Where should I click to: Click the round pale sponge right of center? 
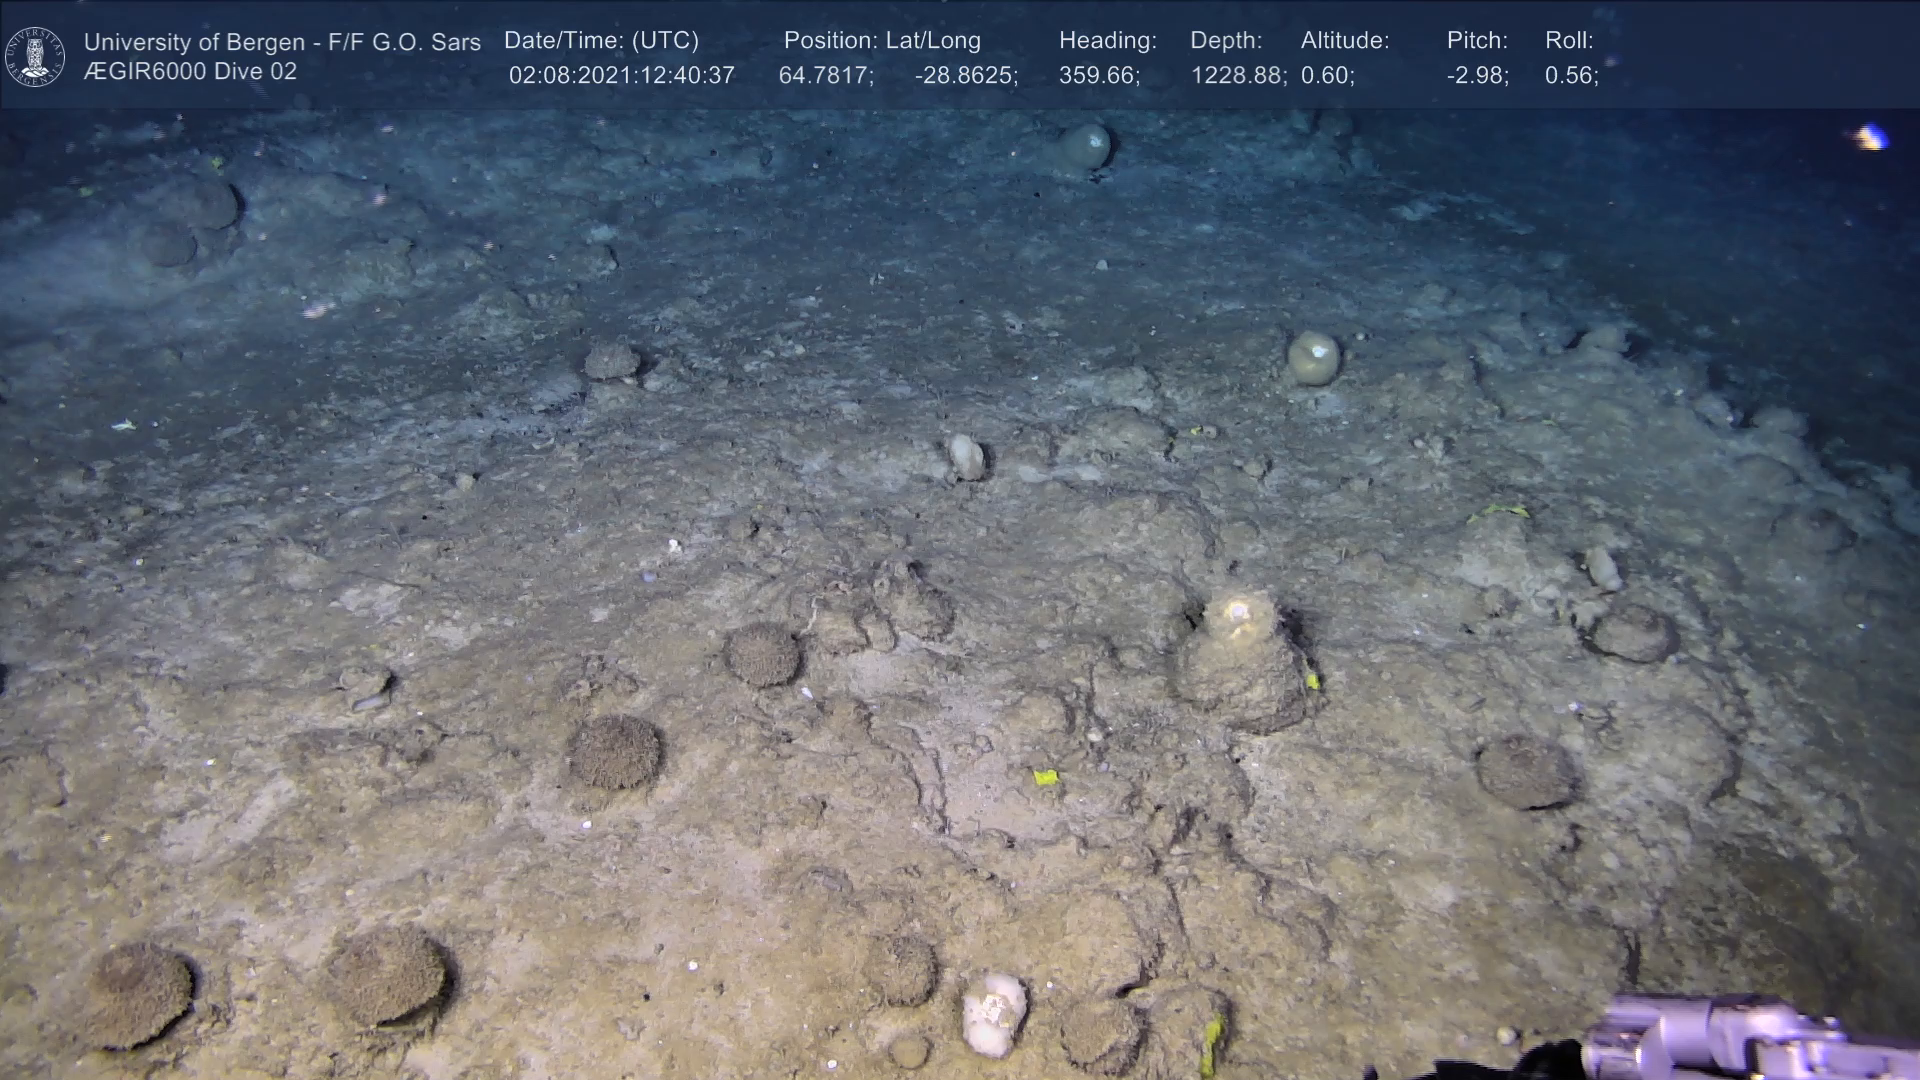(x=1313, y=358)
